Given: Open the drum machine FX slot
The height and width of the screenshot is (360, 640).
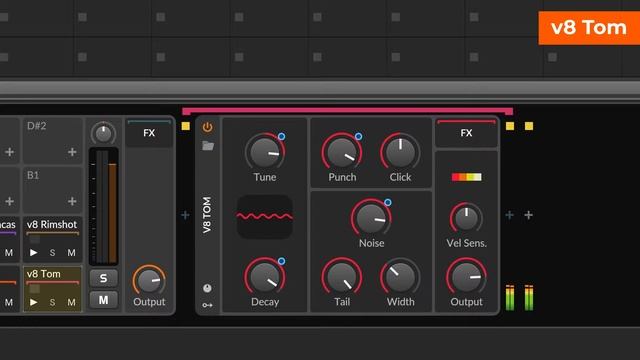Looking at the screenshot, I should (x=149, y=133).
